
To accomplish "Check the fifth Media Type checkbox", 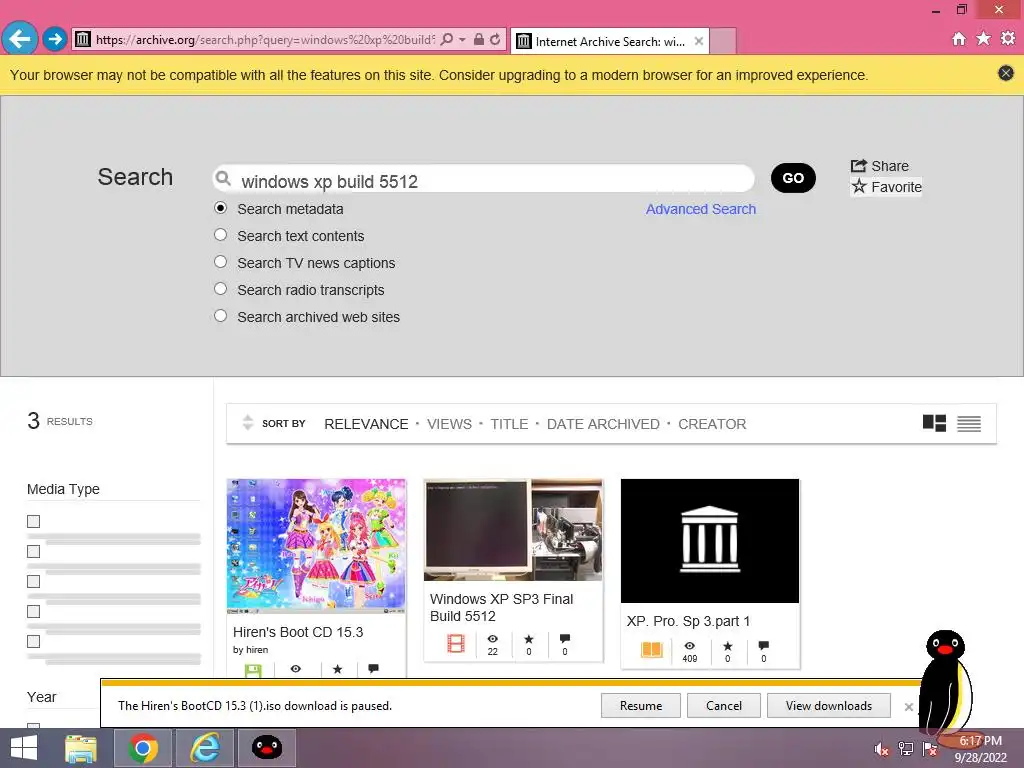I will pyautogui.click(x=33, y=641).
